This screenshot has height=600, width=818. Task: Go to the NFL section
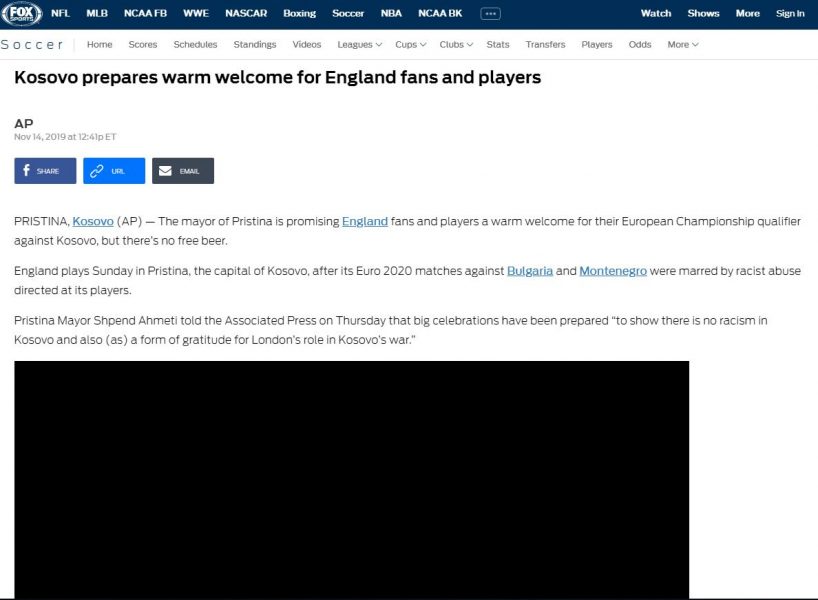click(61, 13)
